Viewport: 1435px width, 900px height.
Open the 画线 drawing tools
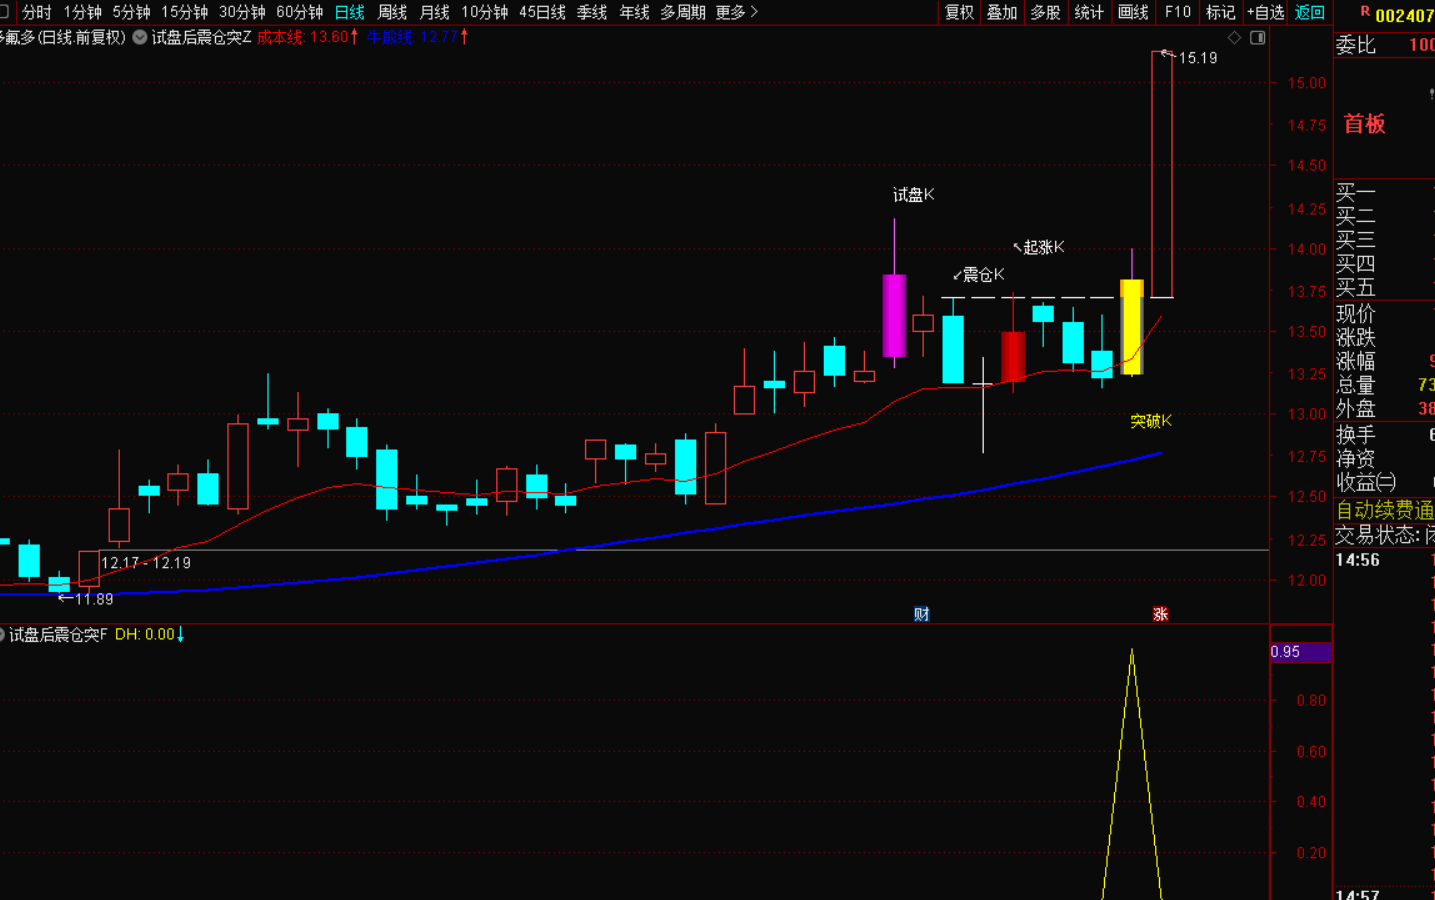[x=1133, y=12]
